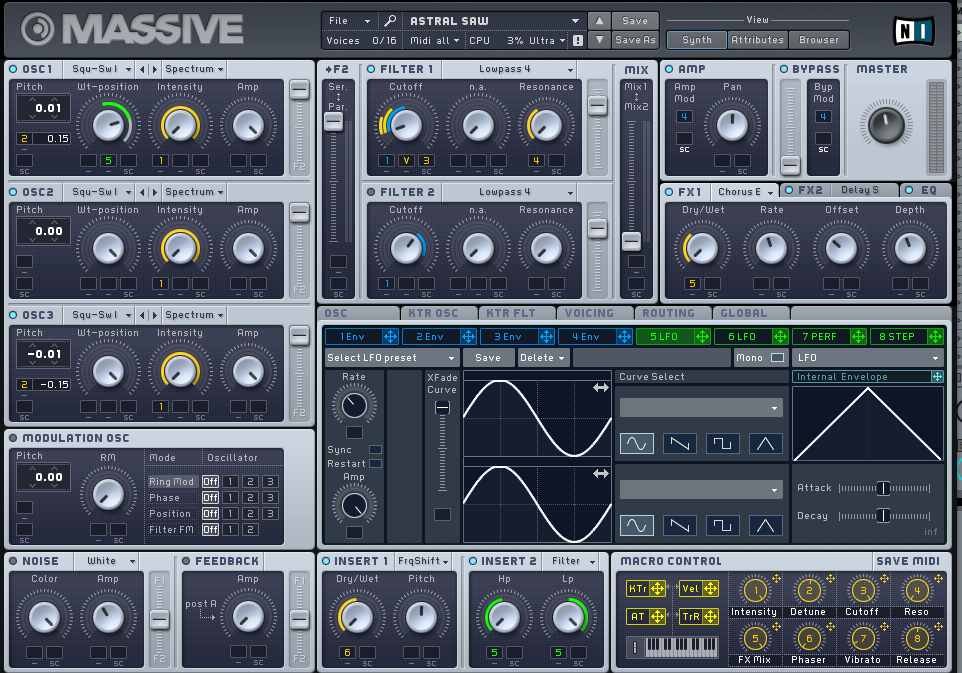Switch to the Attributes view

757,40
